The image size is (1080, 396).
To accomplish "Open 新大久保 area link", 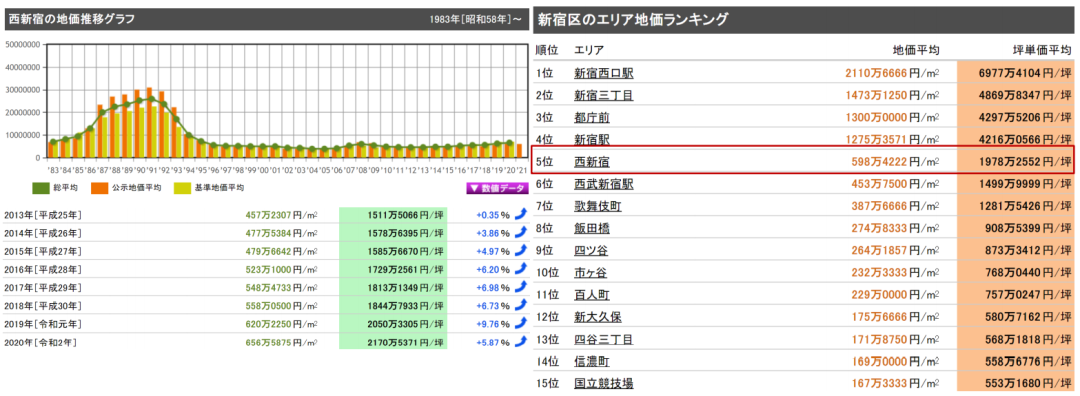I will 597,317.
